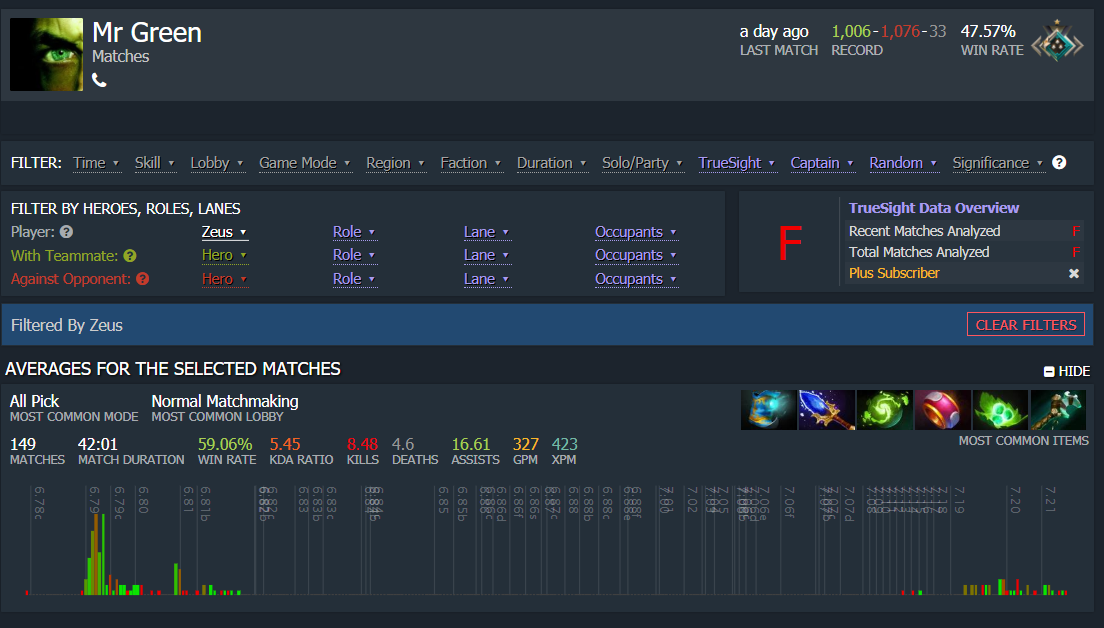Open the Against Opponent Lane dropdown
Screen dimensions: 1104x628
487,279
